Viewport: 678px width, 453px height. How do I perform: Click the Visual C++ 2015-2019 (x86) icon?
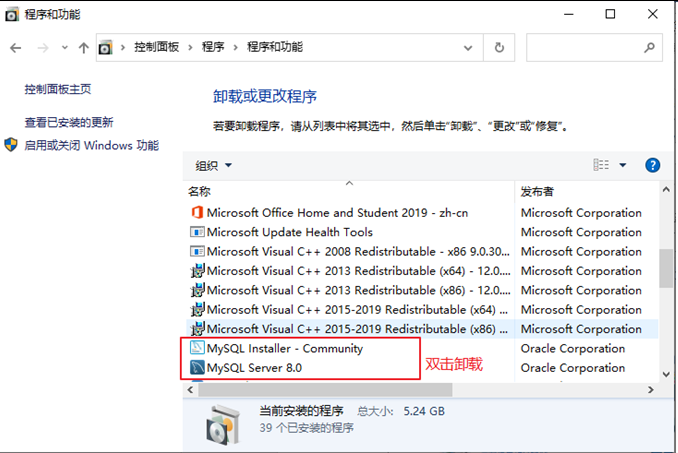click(x=197, y=329)
